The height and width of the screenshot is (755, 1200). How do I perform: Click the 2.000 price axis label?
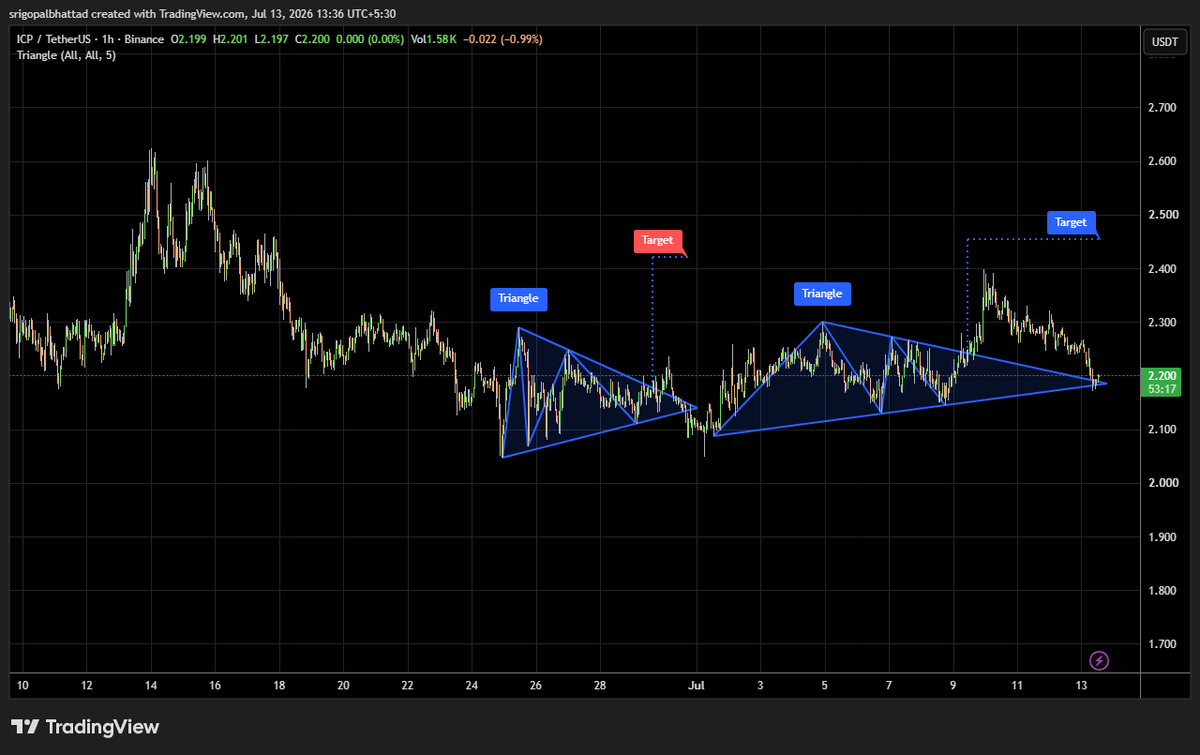[x=1161, y=484]
